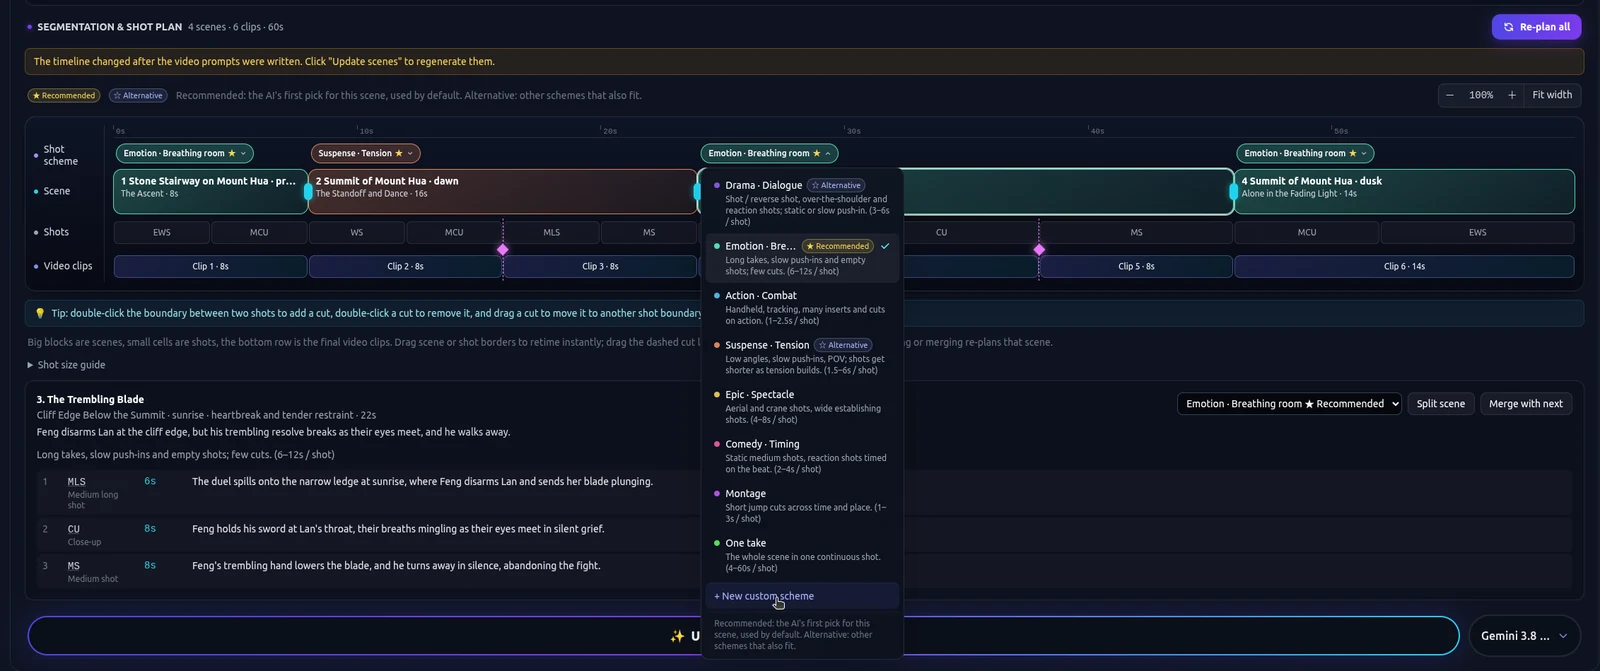The image size is (1600, 671).
Task: Zoom in the timeline with the plus icon
Action: [x=1512, y=95]
